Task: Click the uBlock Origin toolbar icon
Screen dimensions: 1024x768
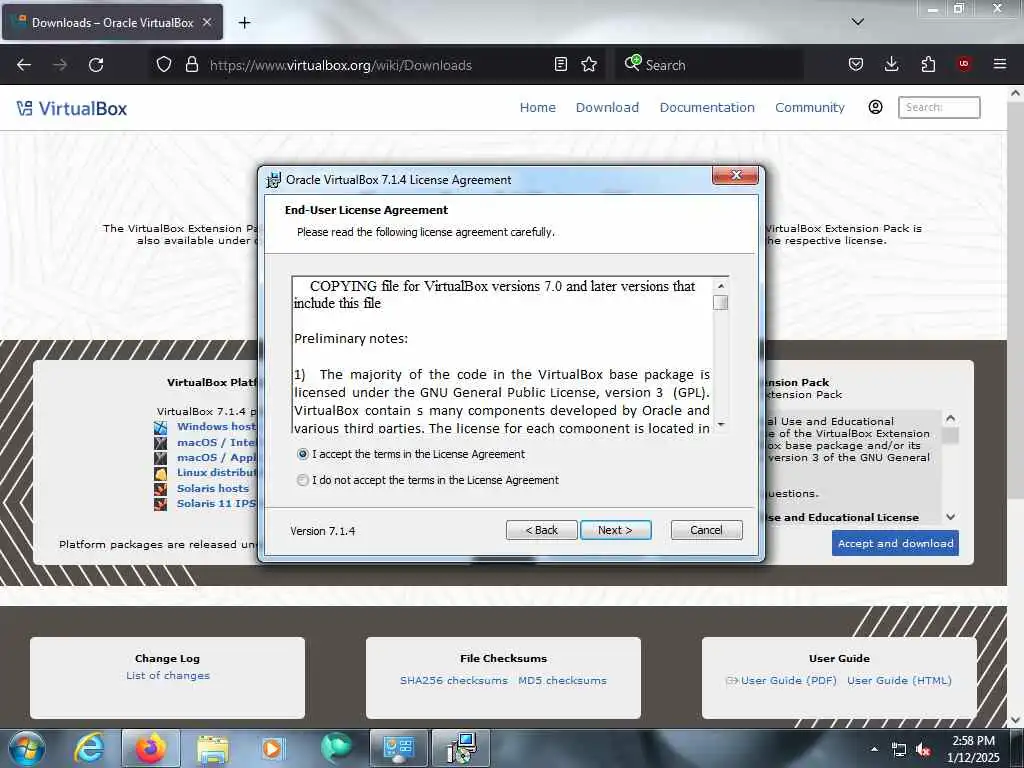Action: 964,64
